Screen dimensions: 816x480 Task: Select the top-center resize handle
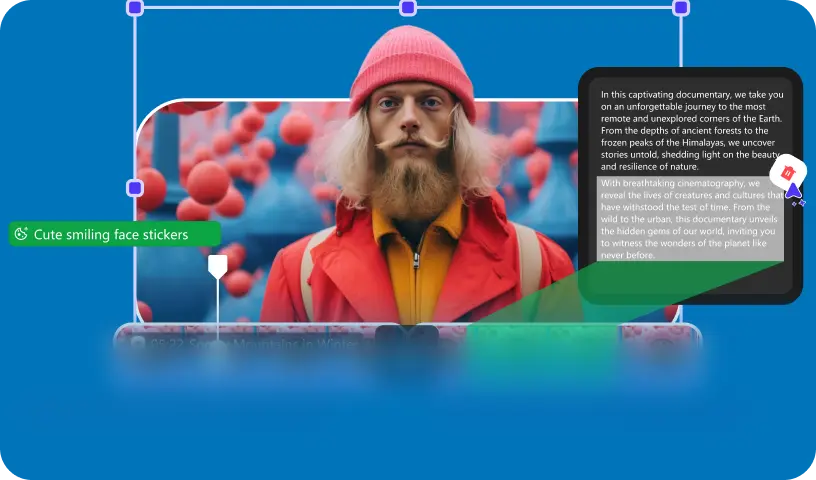click(x=408, y=8)
